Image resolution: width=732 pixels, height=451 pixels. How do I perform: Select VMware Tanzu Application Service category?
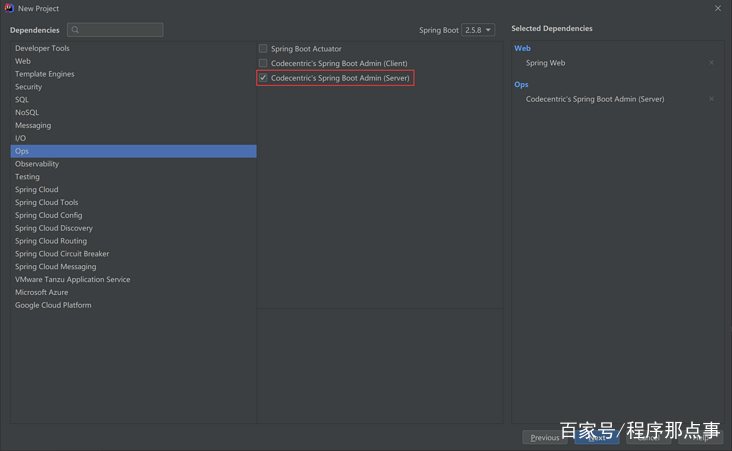134,279
